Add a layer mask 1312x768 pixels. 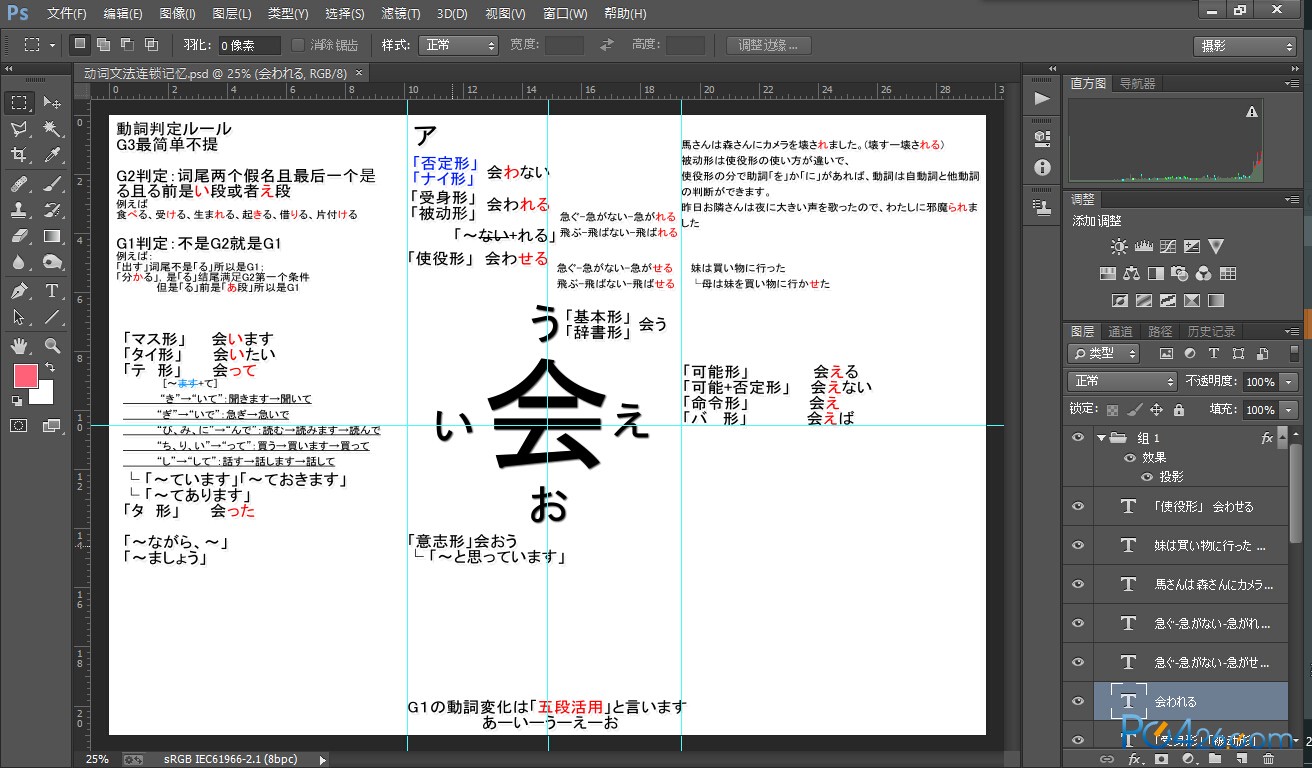pos(1162,759)
